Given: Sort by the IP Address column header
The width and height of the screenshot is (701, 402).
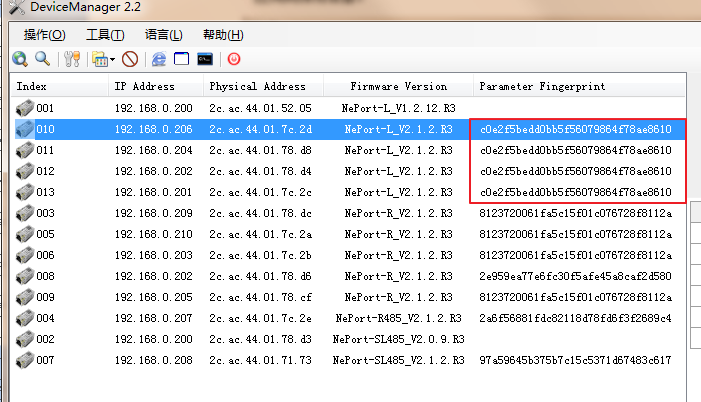Looking at the screenshot, I should click(144, 86).
